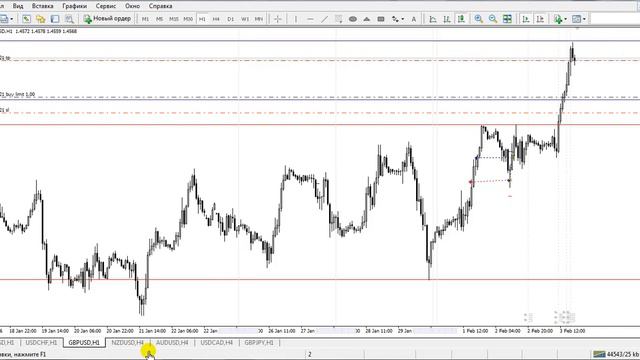Expand the indicators dropdown arrow
This screenshot has height=360, width=640.
pos(565,19)
